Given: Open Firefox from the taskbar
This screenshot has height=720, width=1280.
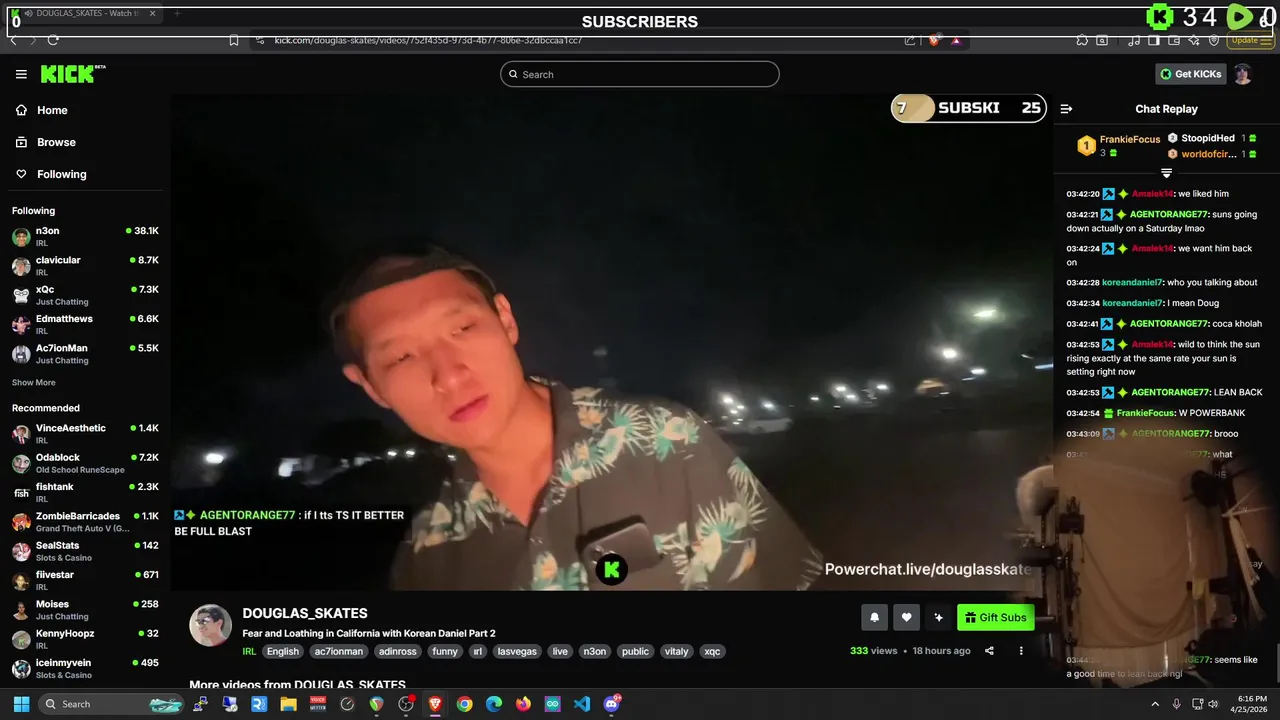Looking at the screenshot, I should [x=523, y=704].
